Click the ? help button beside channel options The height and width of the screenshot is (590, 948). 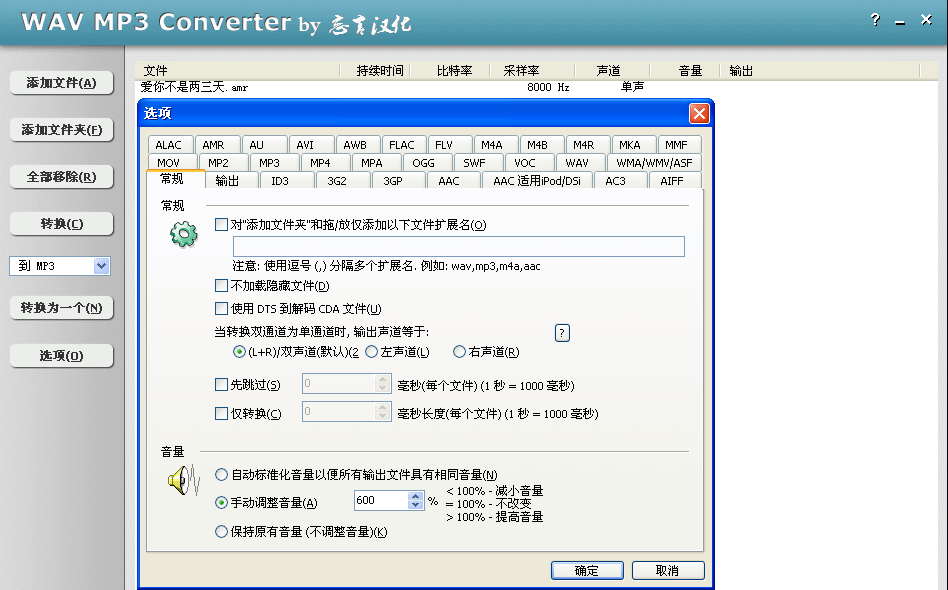[x=562, y=333]
